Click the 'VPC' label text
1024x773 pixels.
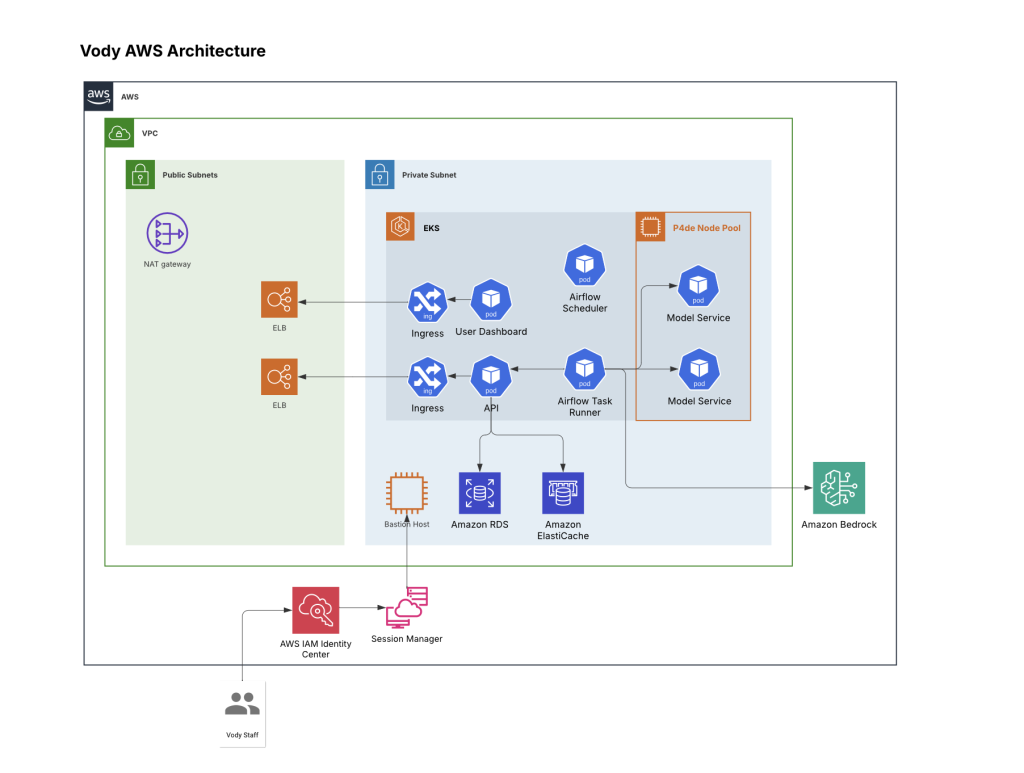click(150, 133)
